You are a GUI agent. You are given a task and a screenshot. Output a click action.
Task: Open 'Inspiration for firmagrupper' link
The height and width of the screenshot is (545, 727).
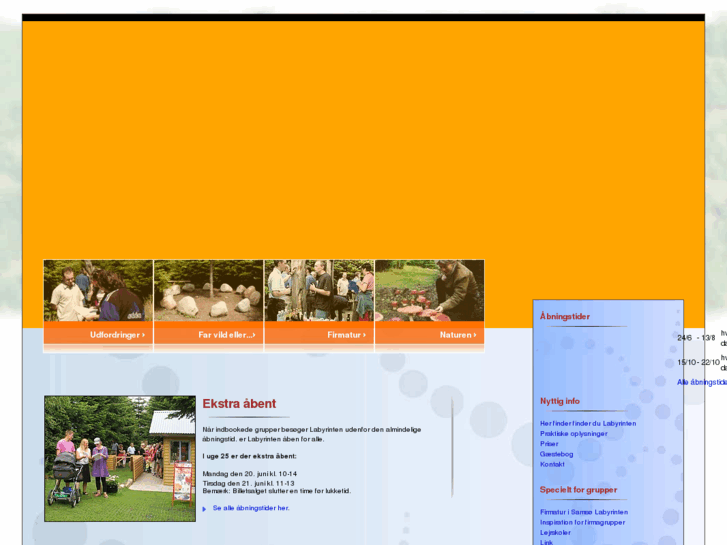pyautogui.click(x=582, y=522)
